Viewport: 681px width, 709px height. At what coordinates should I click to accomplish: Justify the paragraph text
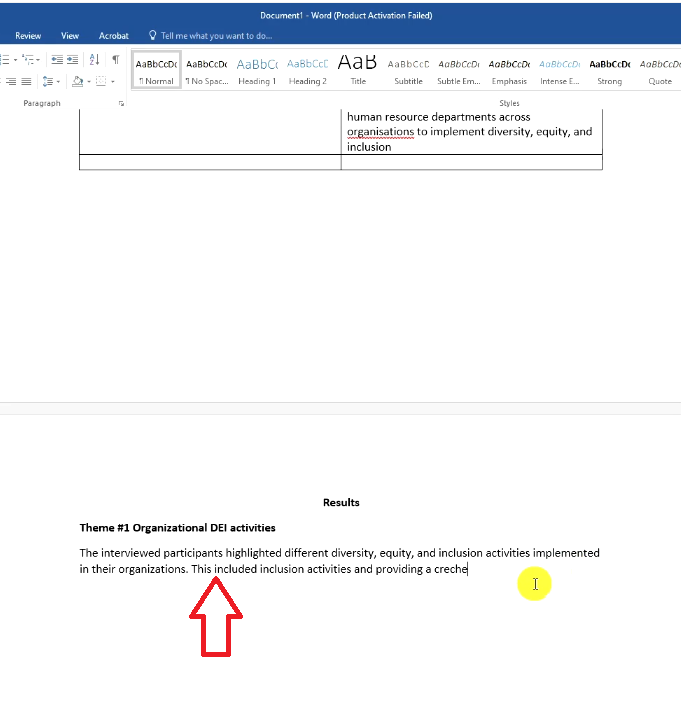click(26, 82)
